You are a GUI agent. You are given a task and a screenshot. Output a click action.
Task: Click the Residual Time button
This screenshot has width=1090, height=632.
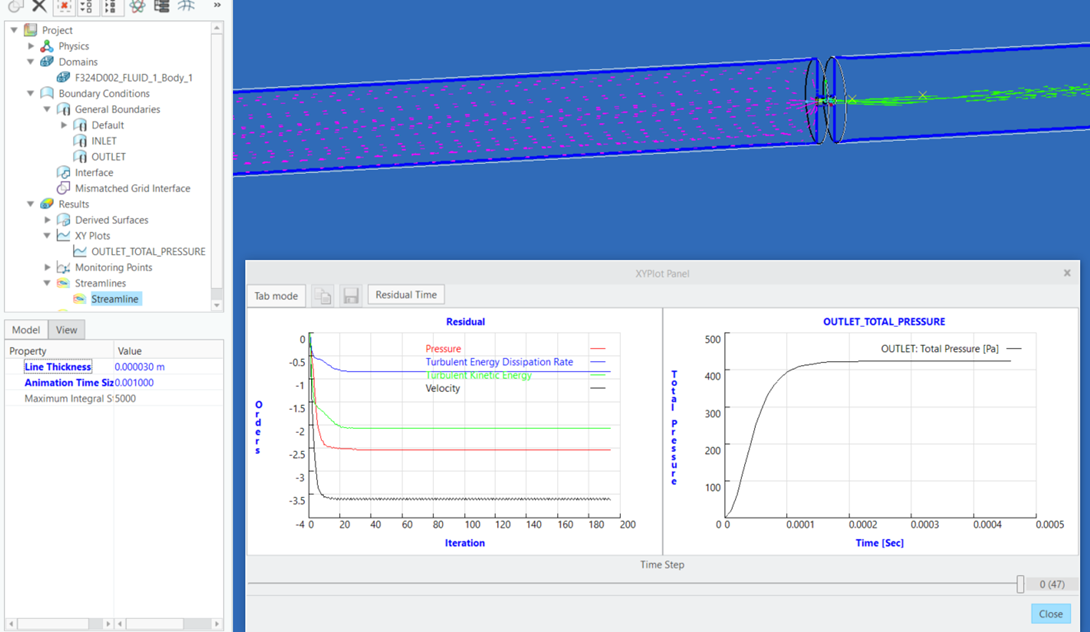click(405, 294)
